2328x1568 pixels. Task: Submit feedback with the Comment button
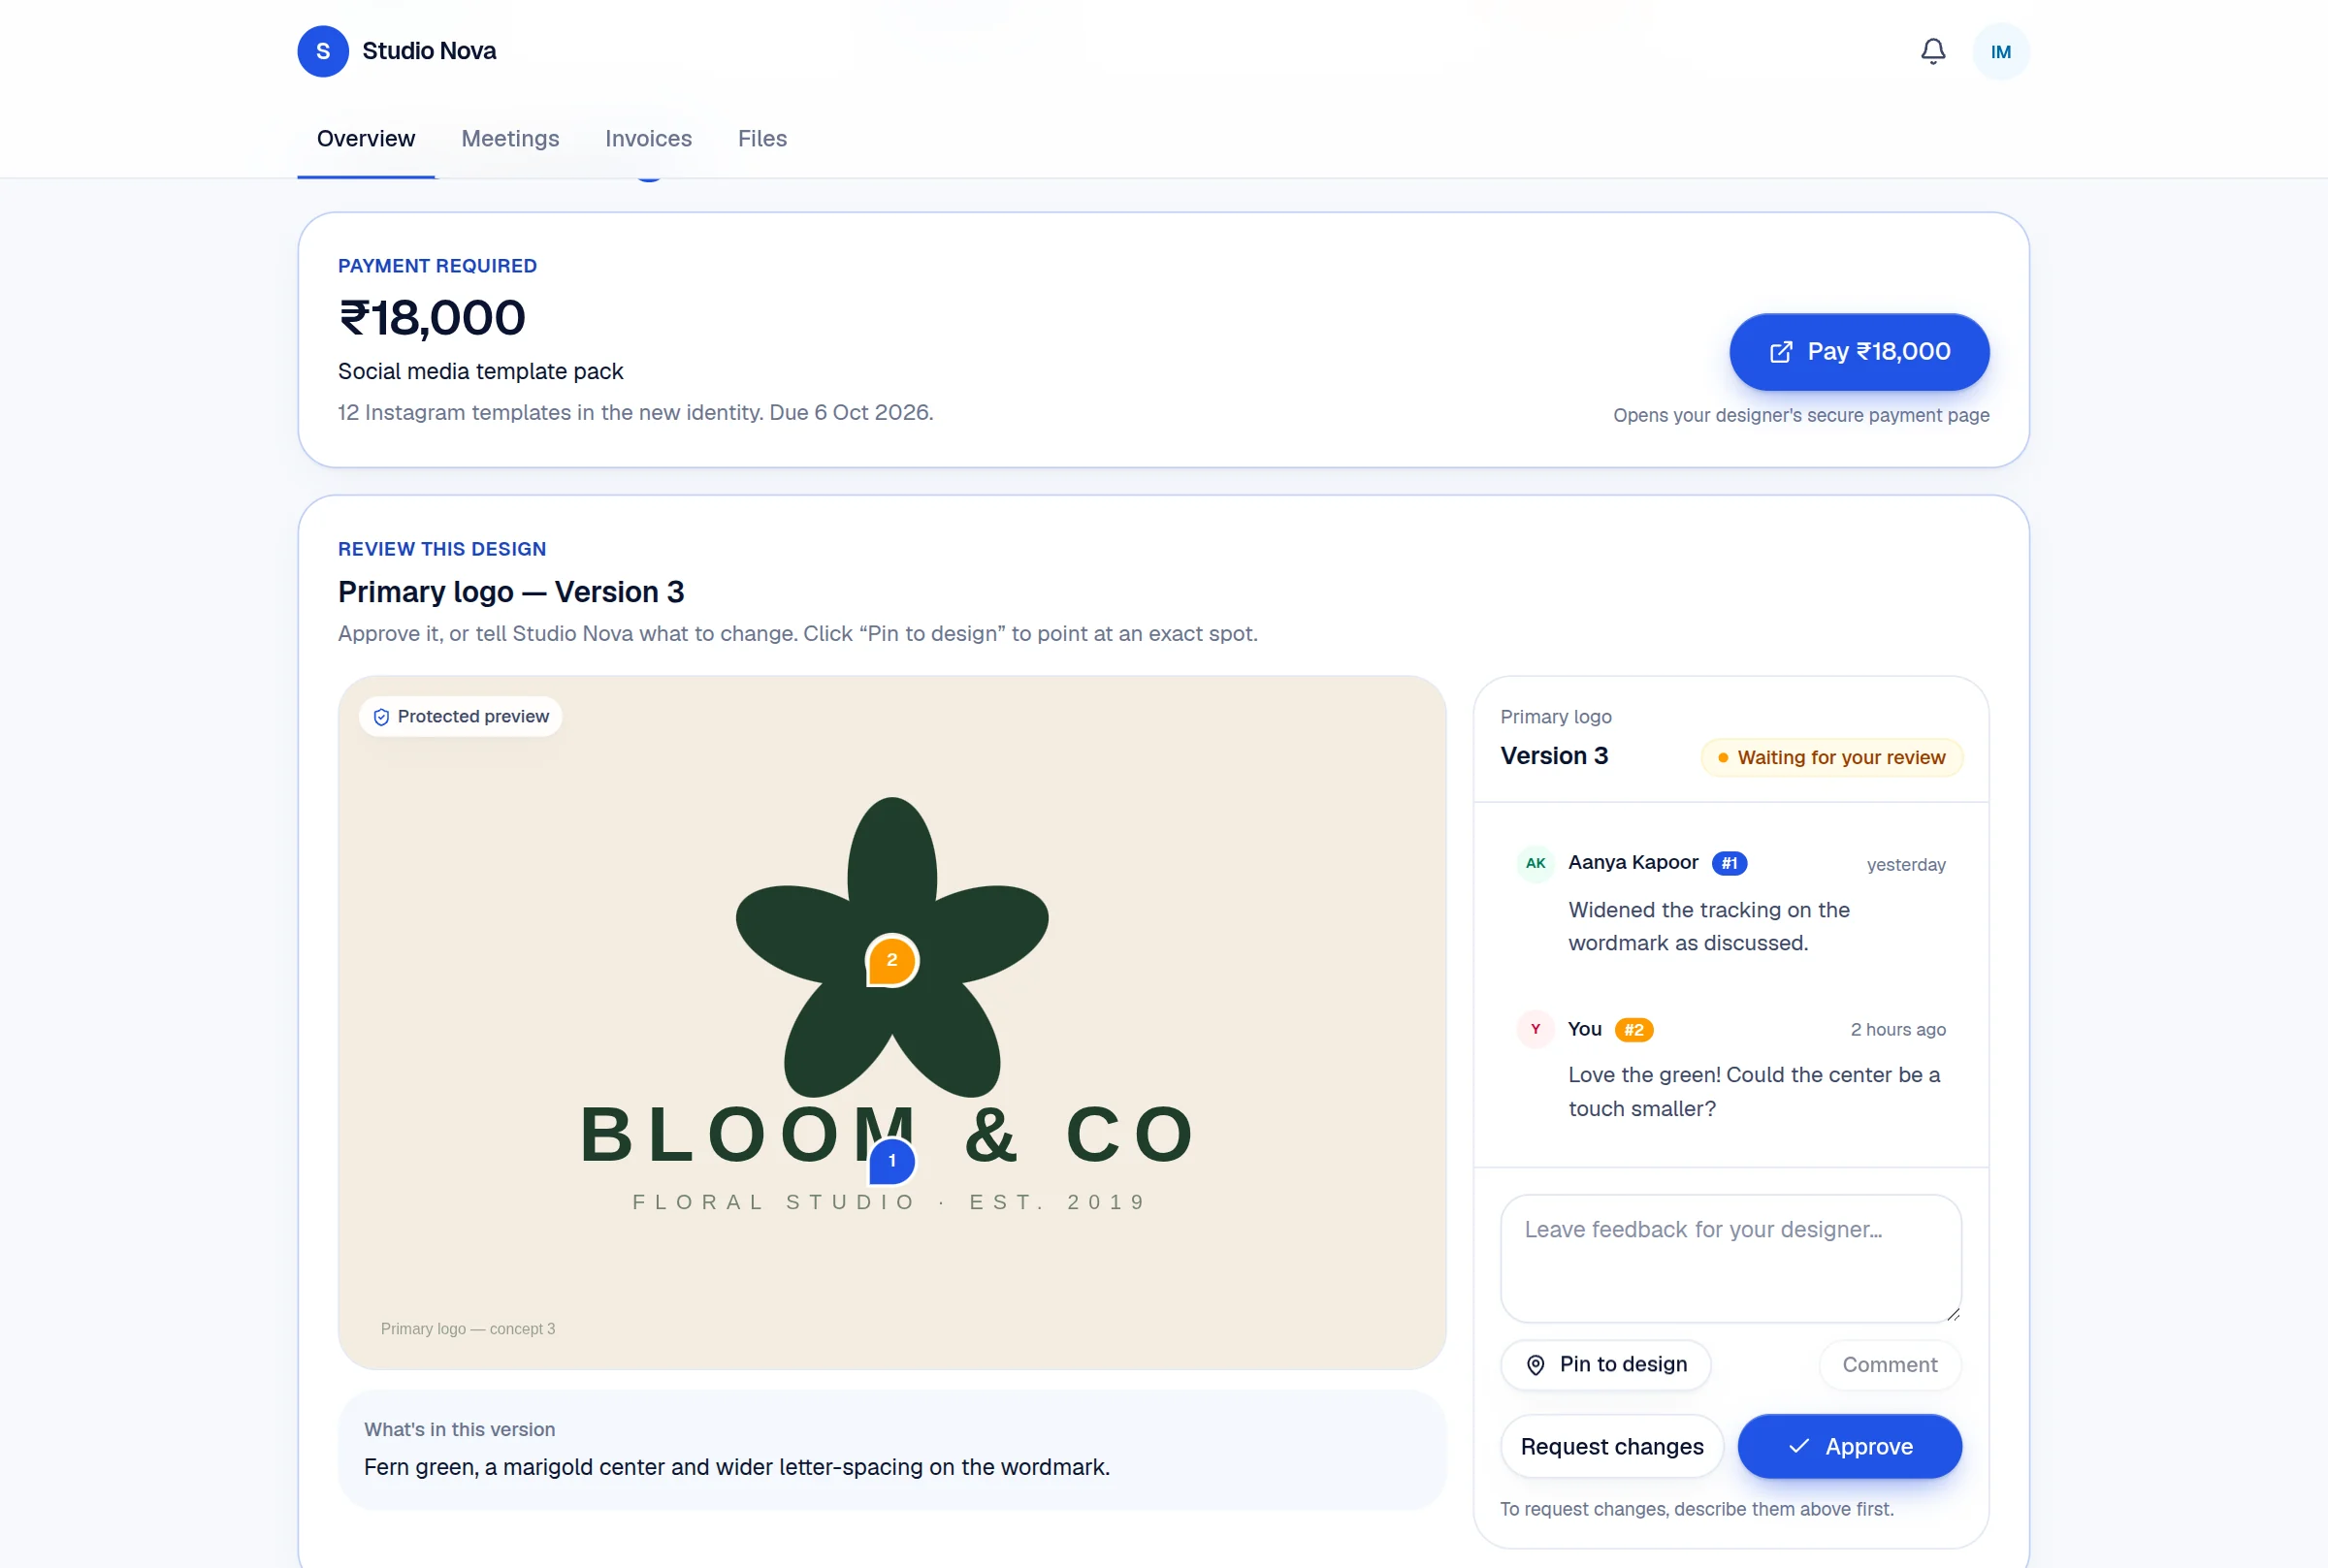1889,1364
